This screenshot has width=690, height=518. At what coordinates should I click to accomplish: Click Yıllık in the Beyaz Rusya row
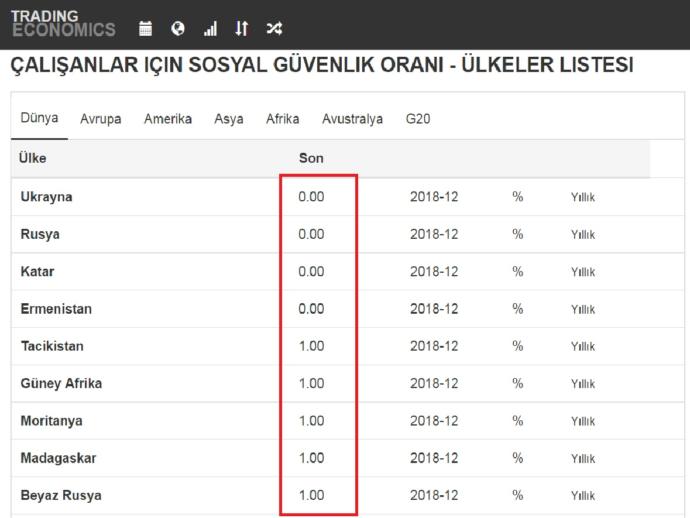click(583, 496)
